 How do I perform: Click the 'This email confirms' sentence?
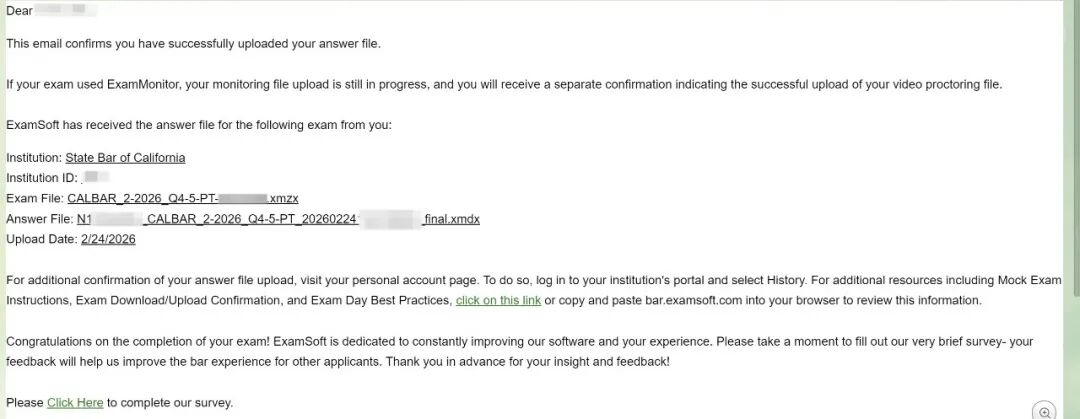click(193, 43)
